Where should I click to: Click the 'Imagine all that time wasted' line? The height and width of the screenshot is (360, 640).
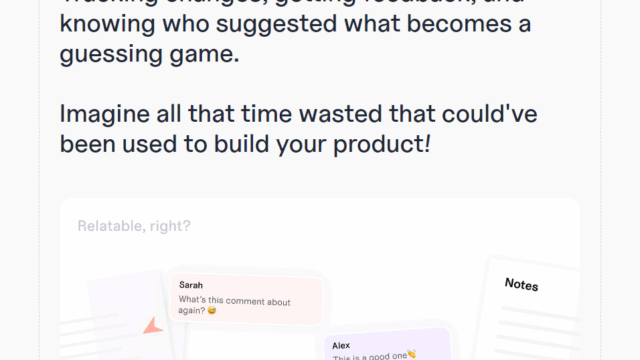pos(298,113)
